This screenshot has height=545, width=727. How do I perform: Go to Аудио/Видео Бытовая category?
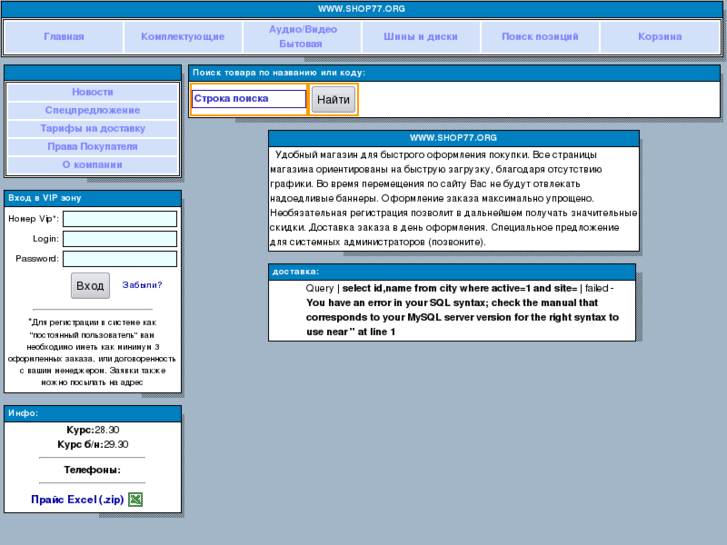[x=302, y=37]
